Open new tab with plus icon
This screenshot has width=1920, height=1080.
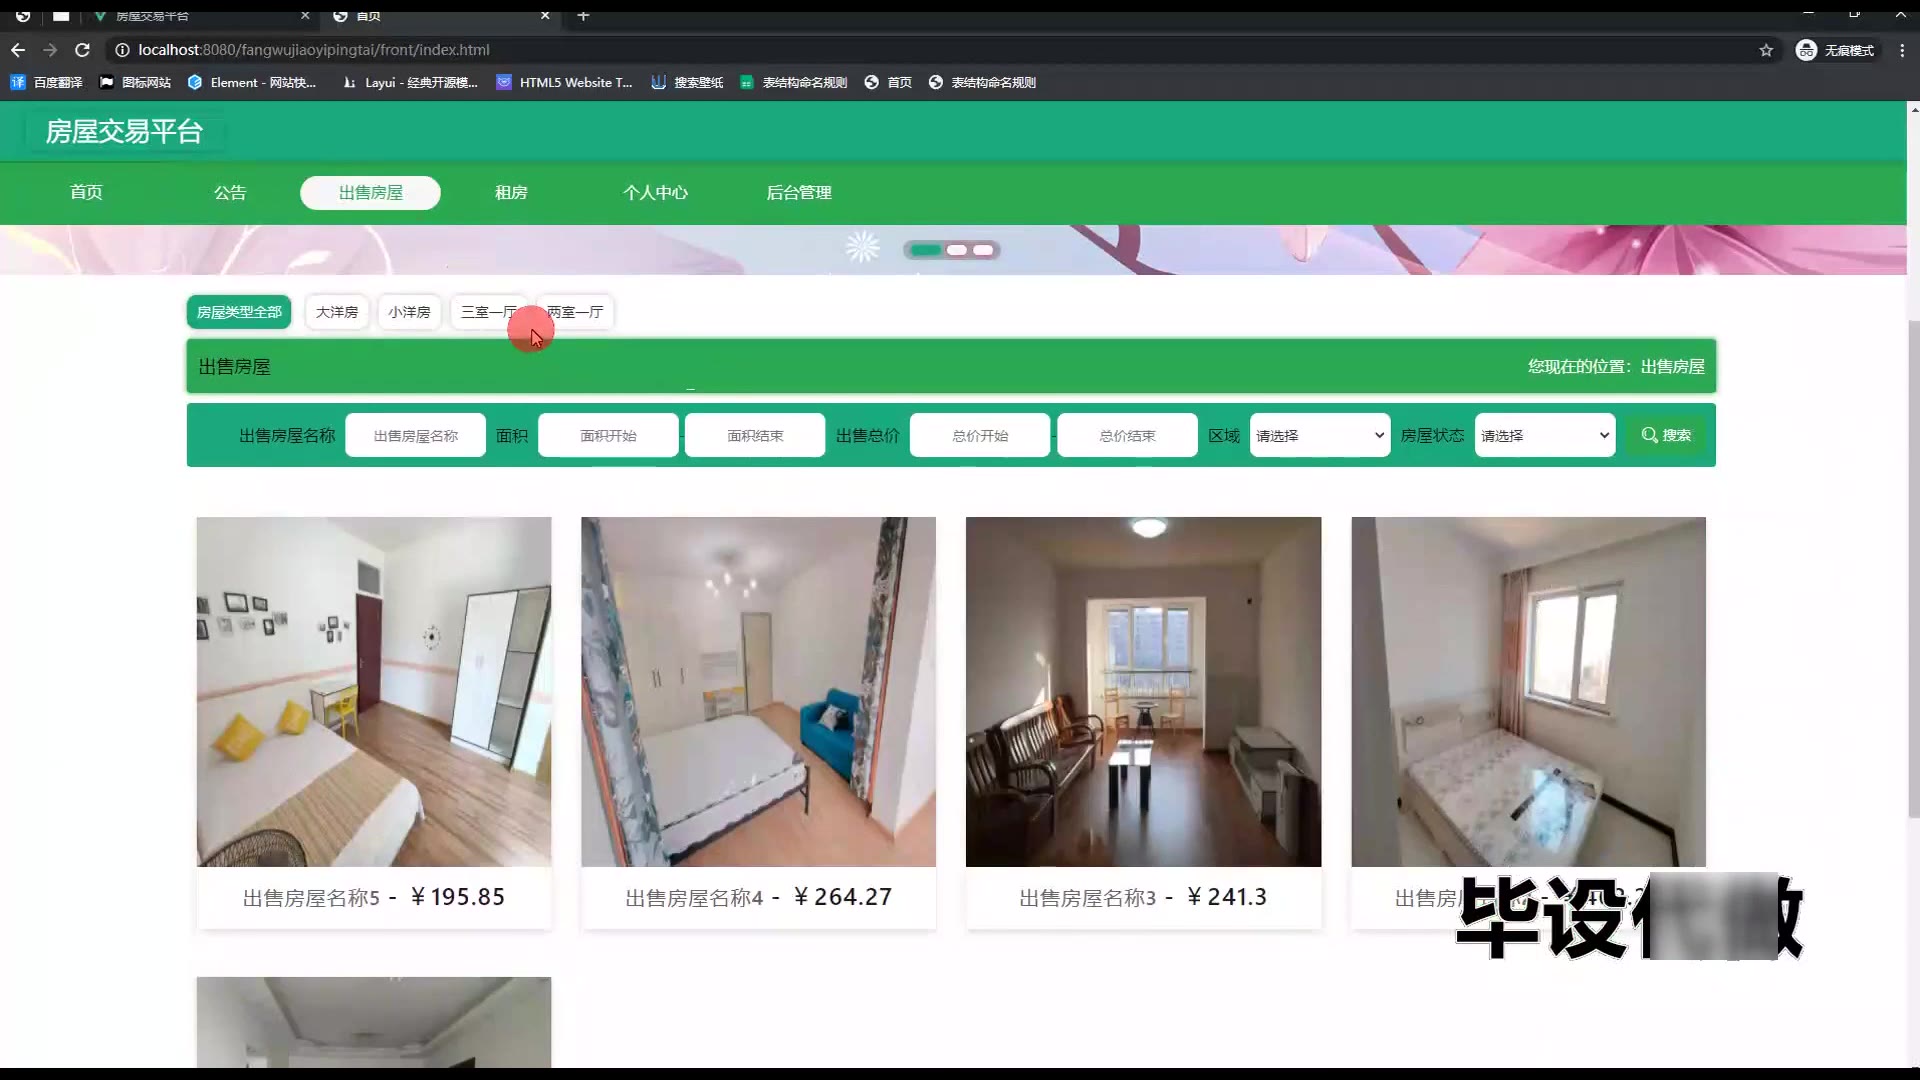pos(583,15)
